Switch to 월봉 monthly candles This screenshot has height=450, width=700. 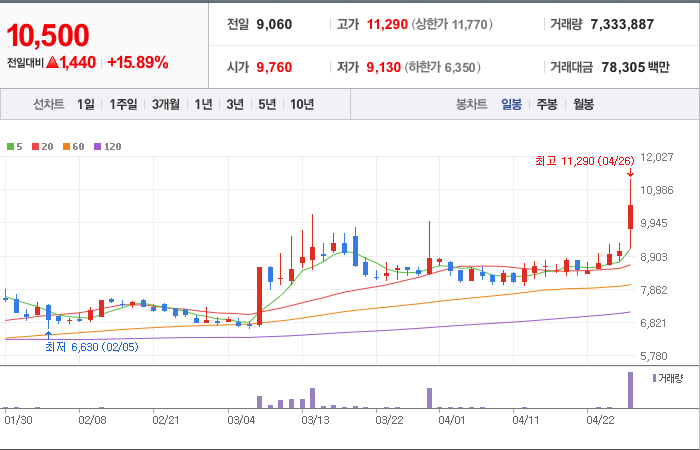pyautogui.click(x=583, y=104)
